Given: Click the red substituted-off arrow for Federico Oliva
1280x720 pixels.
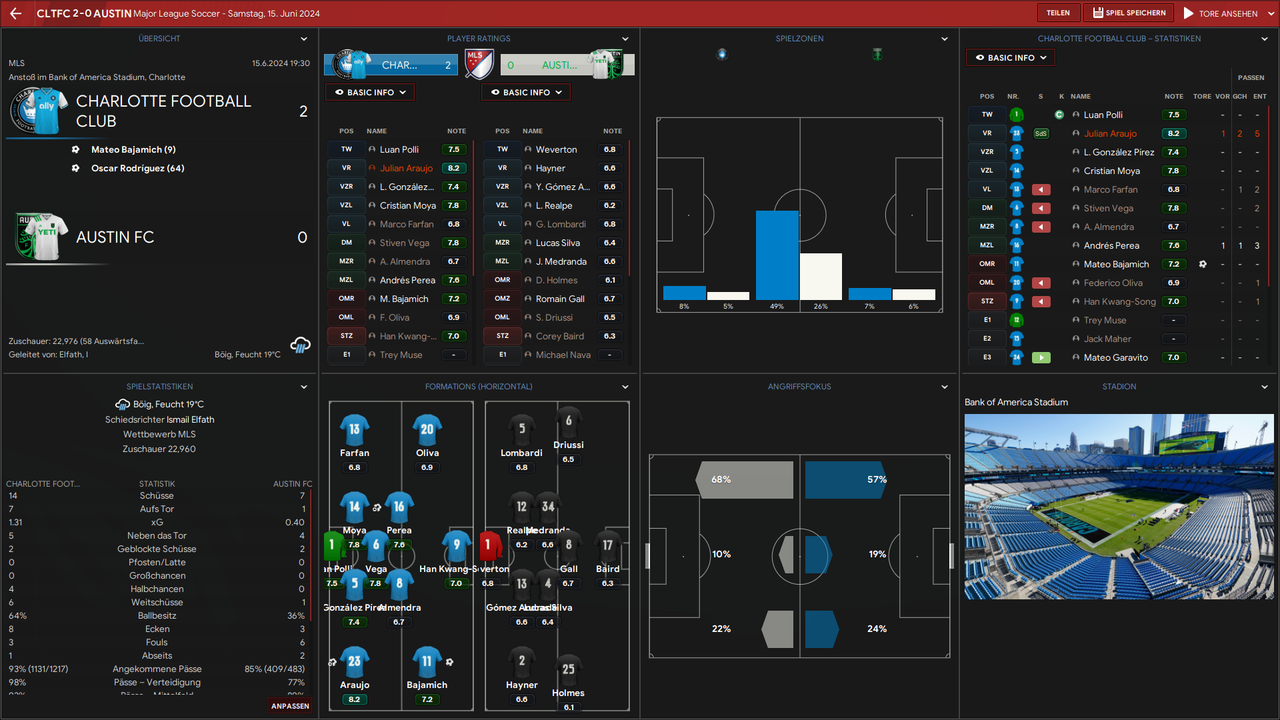Looking at the screenshot, I should point(1041,283).
